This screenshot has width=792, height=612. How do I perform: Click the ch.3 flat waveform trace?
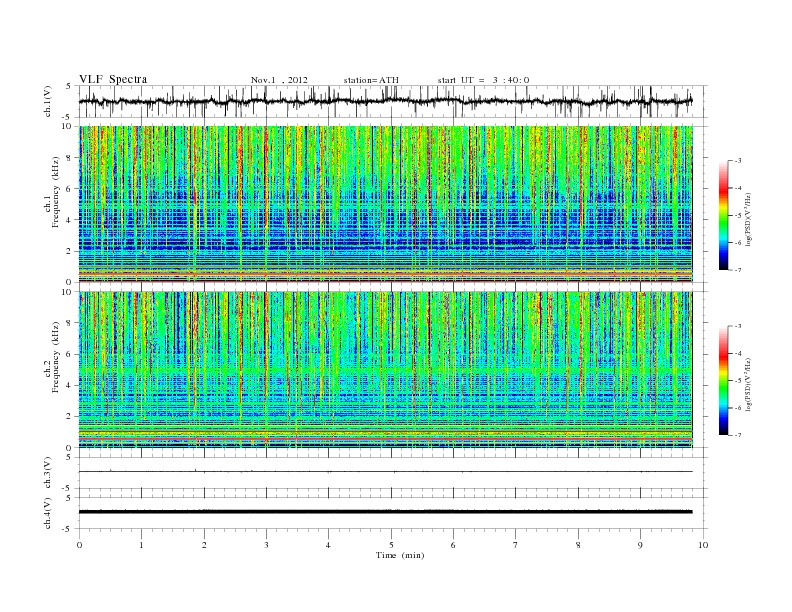tap(386, 472)
